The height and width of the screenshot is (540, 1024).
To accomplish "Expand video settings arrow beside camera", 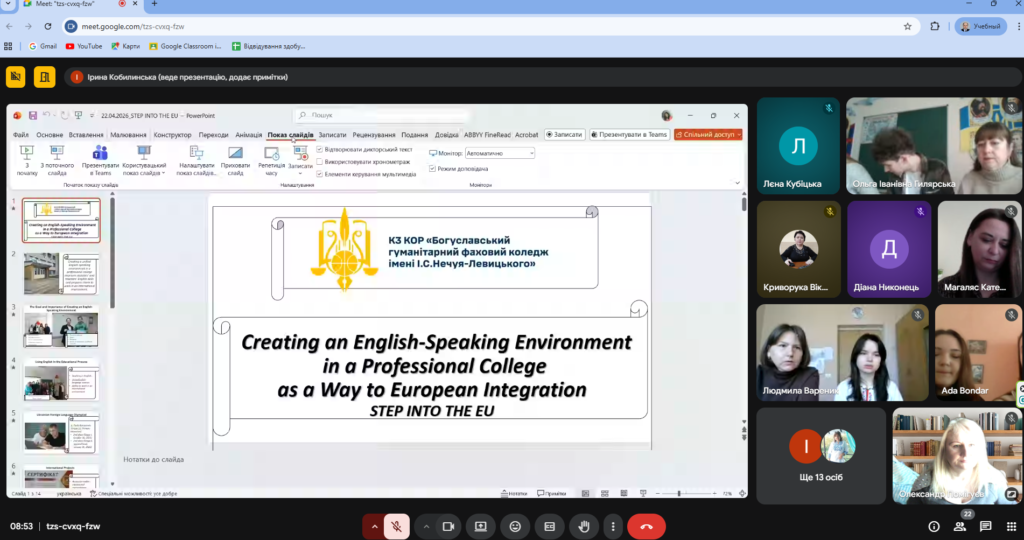I will (426, 526).
